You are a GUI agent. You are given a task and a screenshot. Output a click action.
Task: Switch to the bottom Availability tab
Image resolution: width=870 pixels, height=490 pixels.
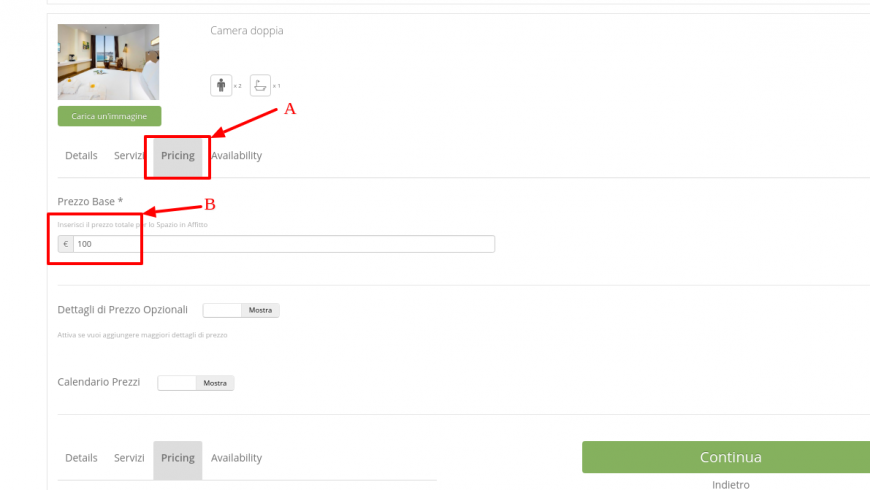point(236,458)
